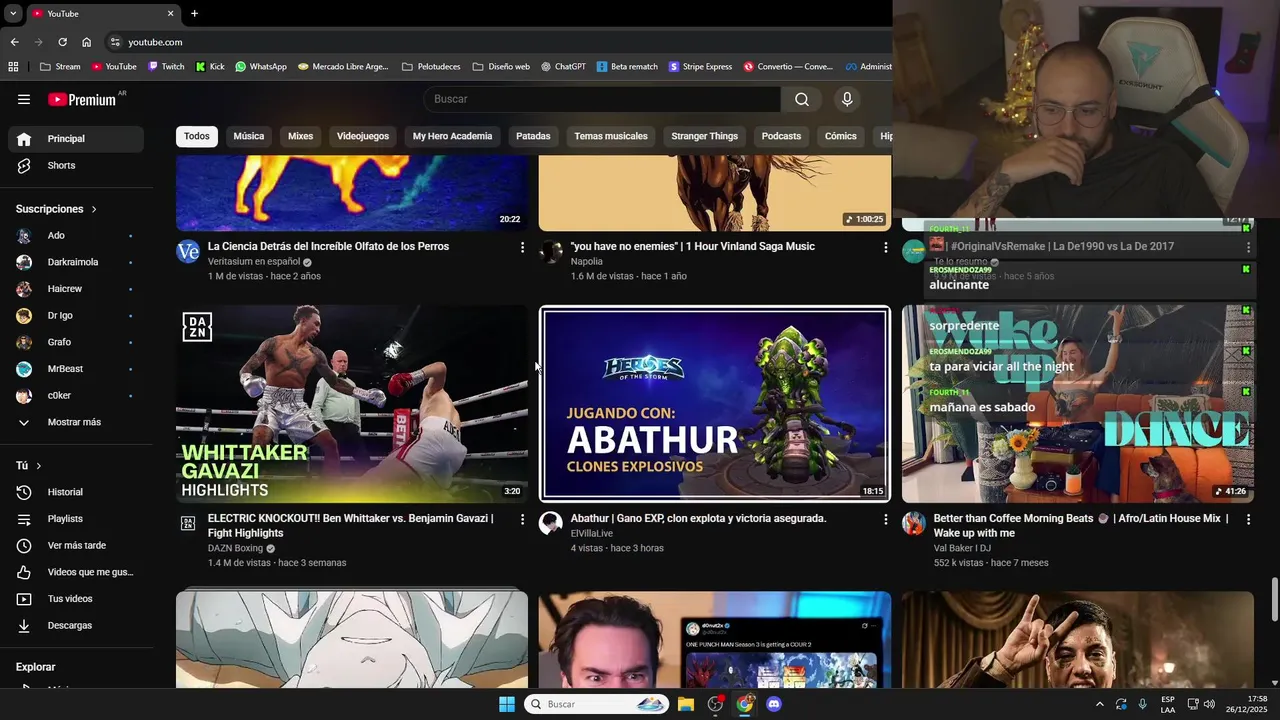This screenshot has height=720, width=1280.
Task: Open Historial in sidebar
Action: point(76,492)
